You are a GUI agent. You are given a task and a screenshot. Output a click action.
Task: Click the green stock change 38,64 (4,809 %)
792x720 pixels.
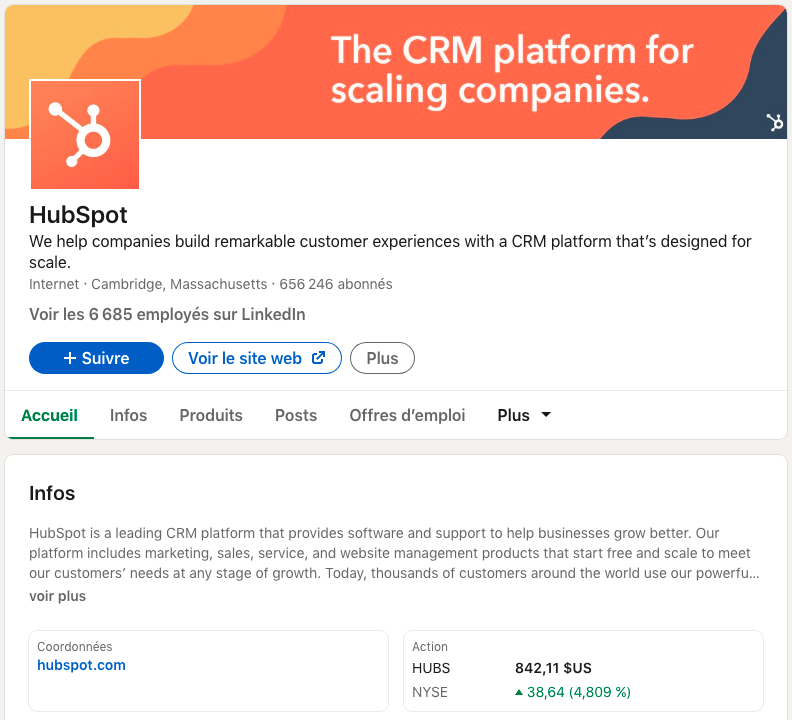click(x=573, y=692)
